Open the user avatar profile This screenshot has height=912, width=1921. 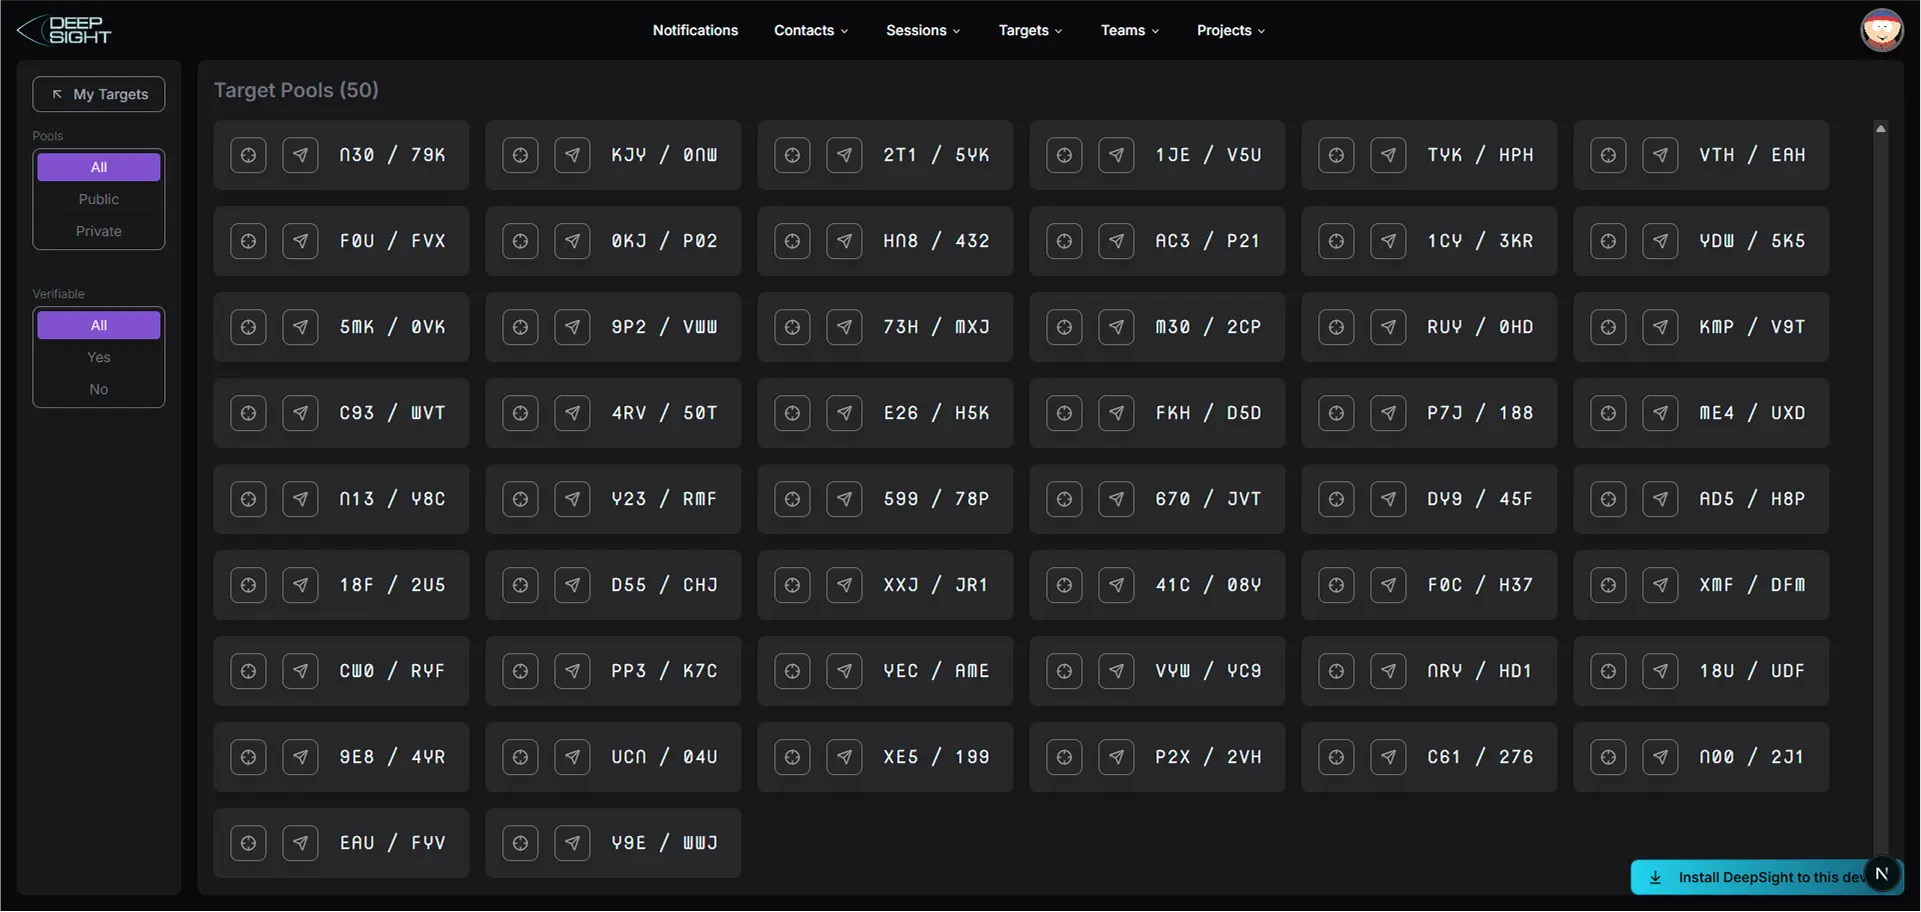tap(1881, 30)
